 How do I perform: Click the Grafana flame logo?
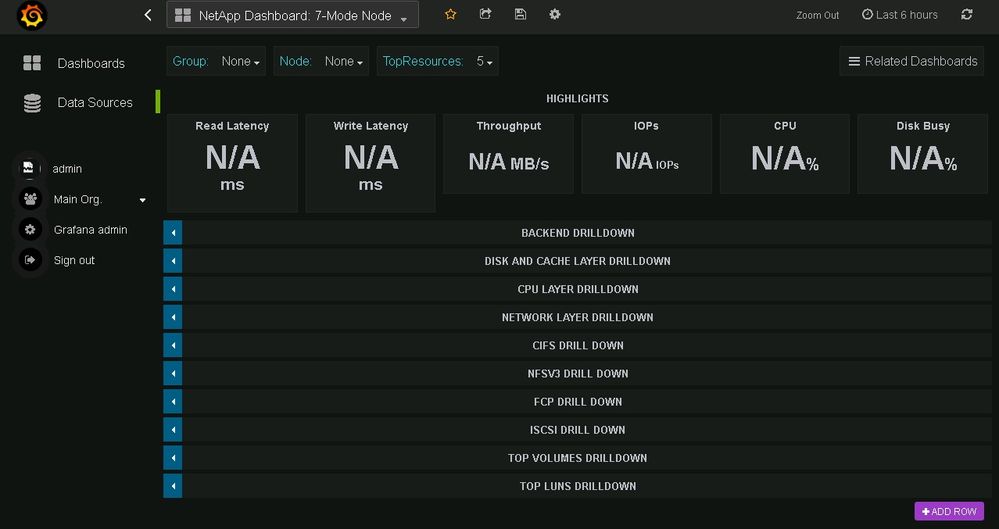pos(32,17)
